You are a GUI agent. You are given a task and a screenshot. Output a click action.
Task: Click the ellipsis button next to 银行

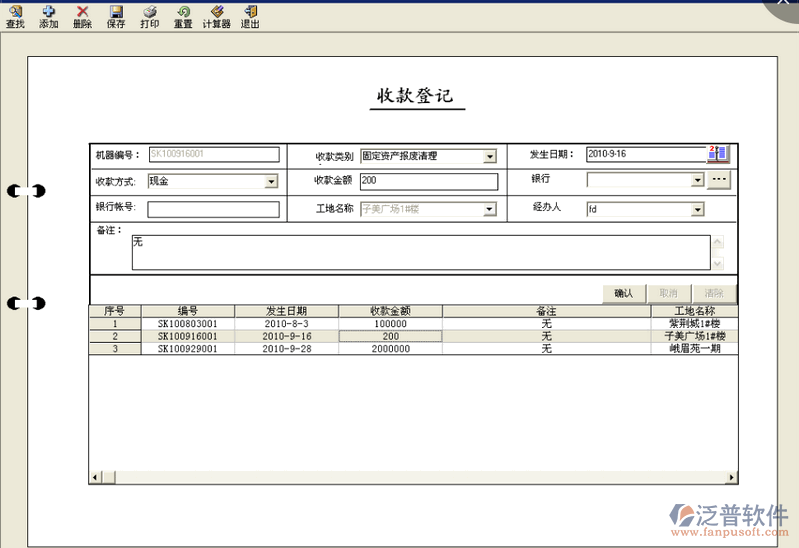click(x=719, y=180)
